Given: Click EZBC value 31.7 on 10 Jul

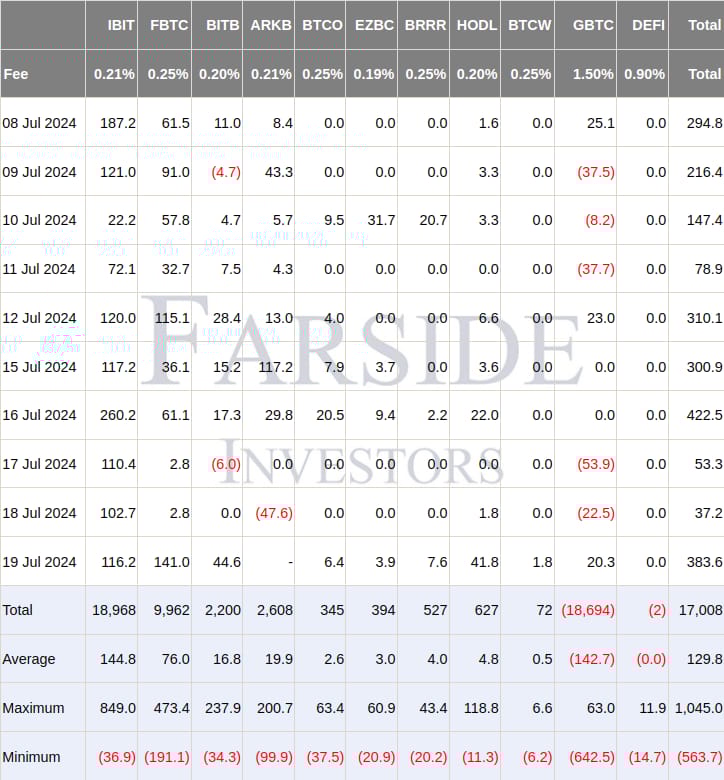Looking at the screenshot, I should tap(382, 220).
